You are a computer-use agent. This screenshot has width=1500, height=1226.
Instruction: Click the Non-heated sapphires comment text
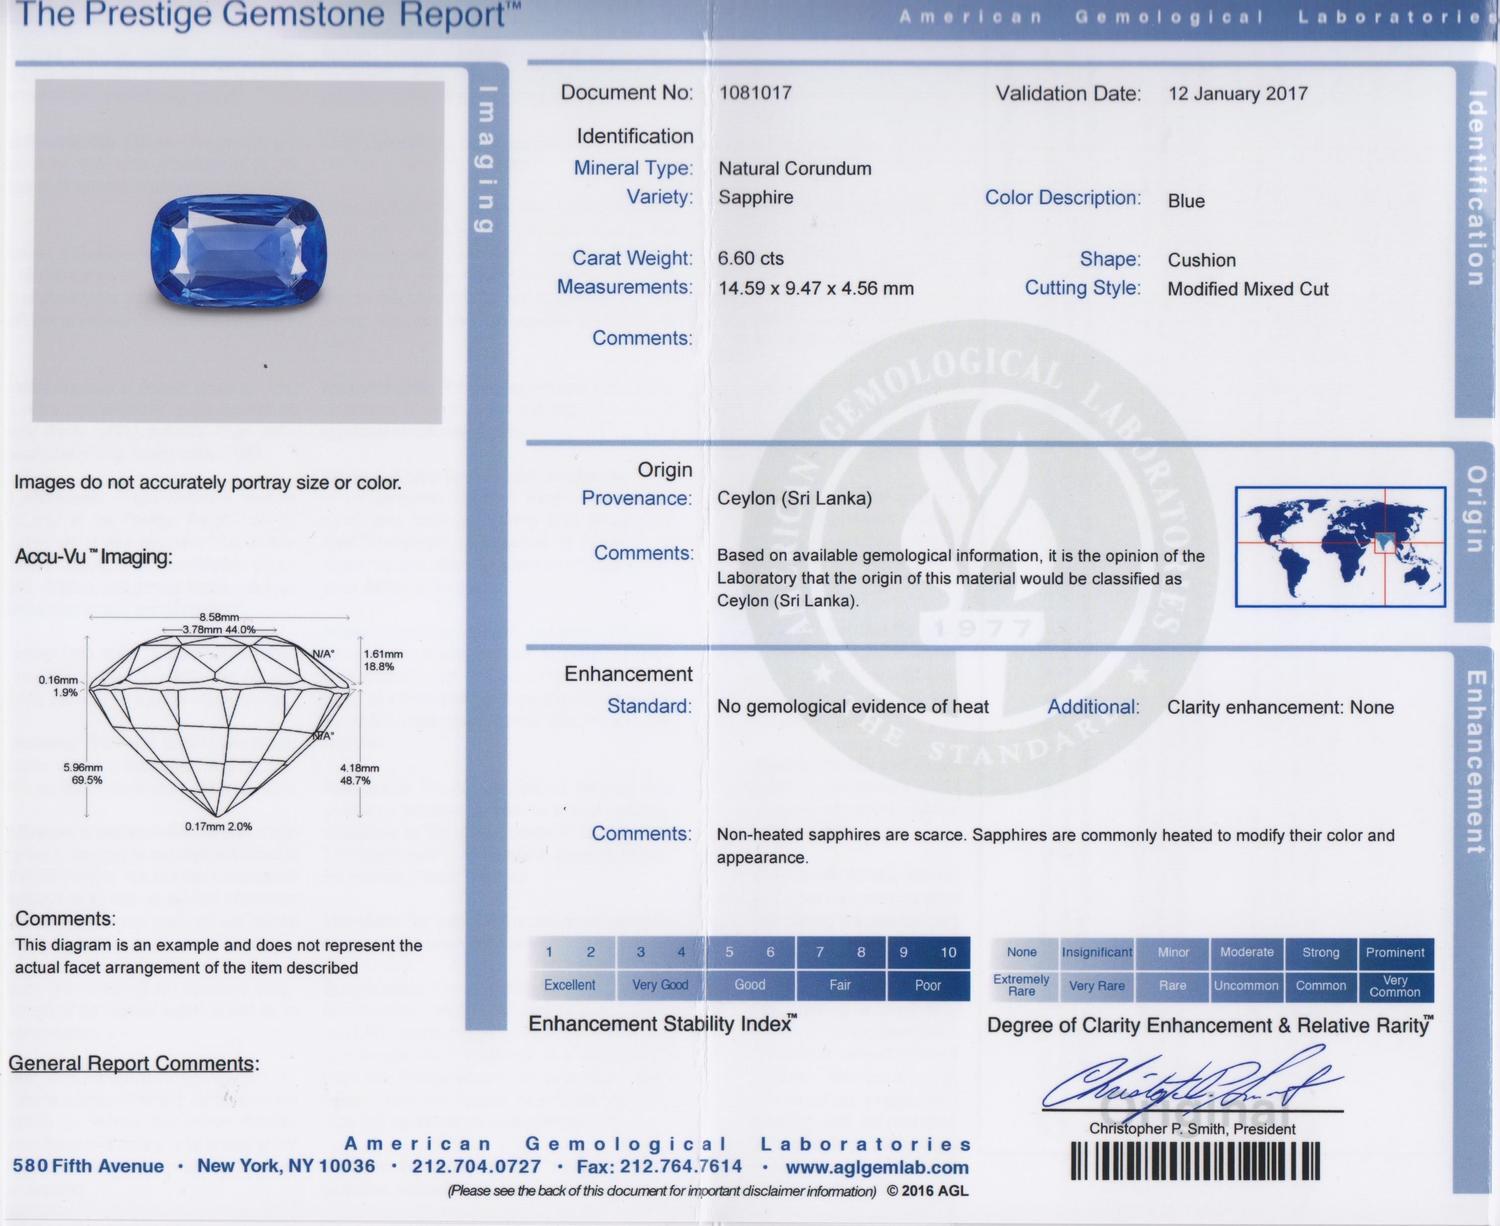1056,846
